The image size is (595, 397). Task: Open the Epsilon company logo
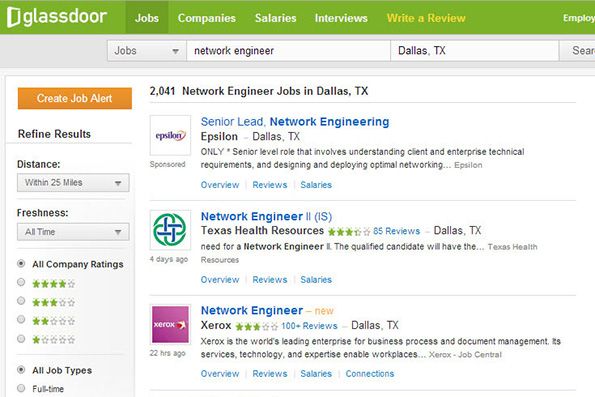170,135
